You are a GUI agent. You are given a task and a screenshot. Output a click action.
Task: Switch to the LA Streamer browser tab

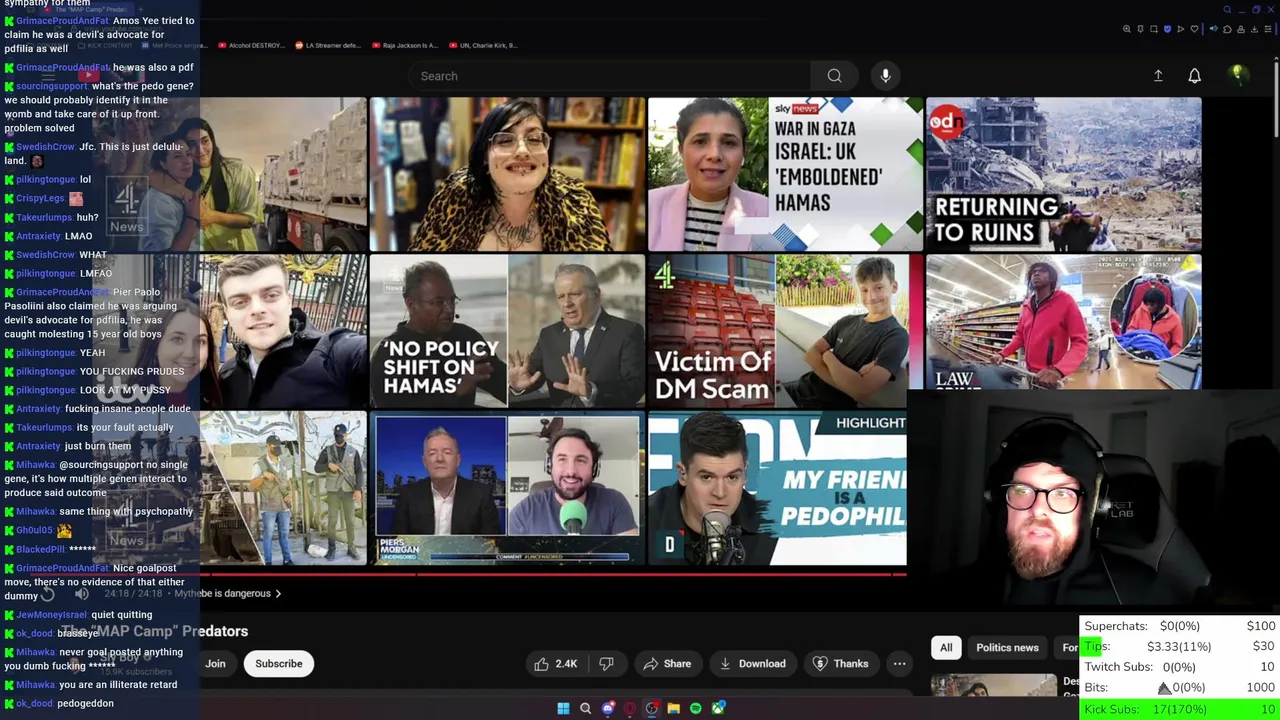329,45
